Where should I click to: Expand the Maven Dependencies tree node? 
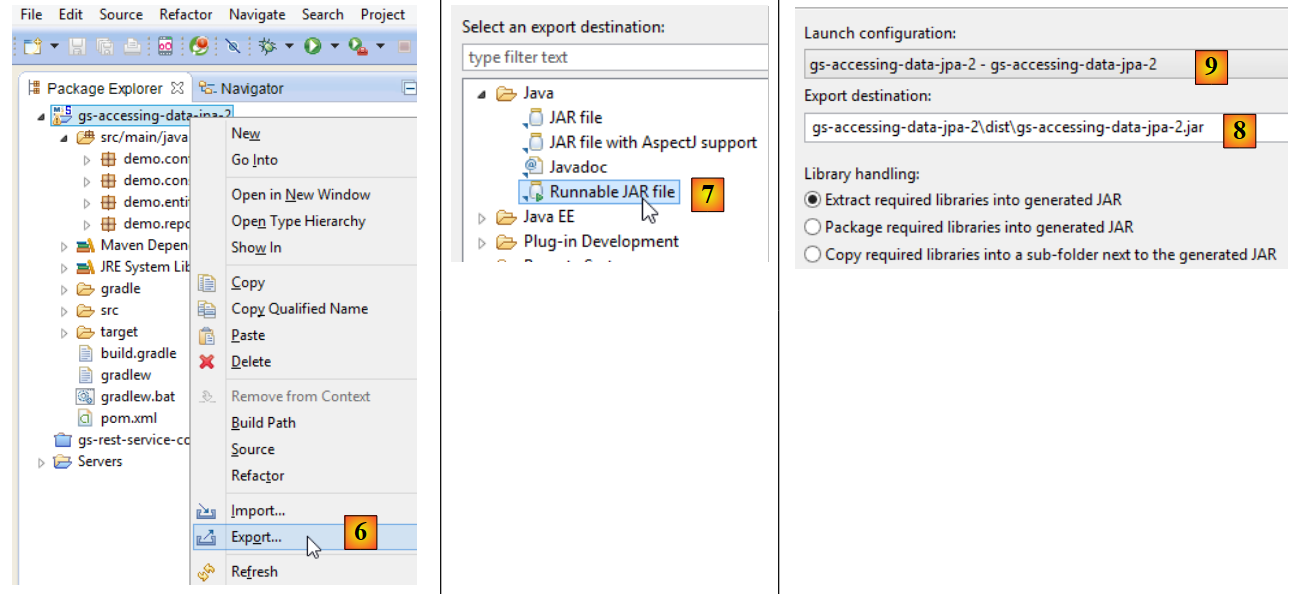tap(65, 246)
